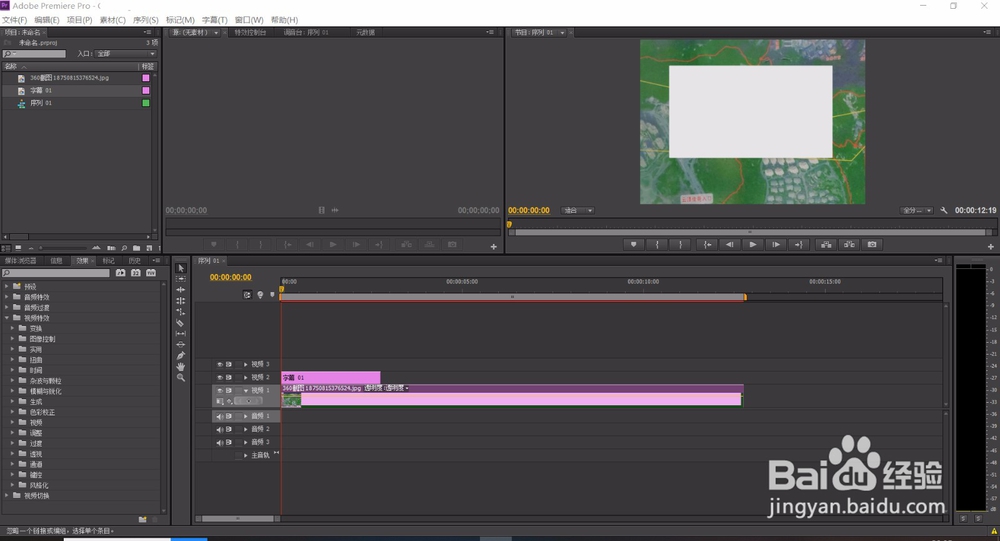
Task: Open program monitor wrench settings
Action: [x=944, y=211]
